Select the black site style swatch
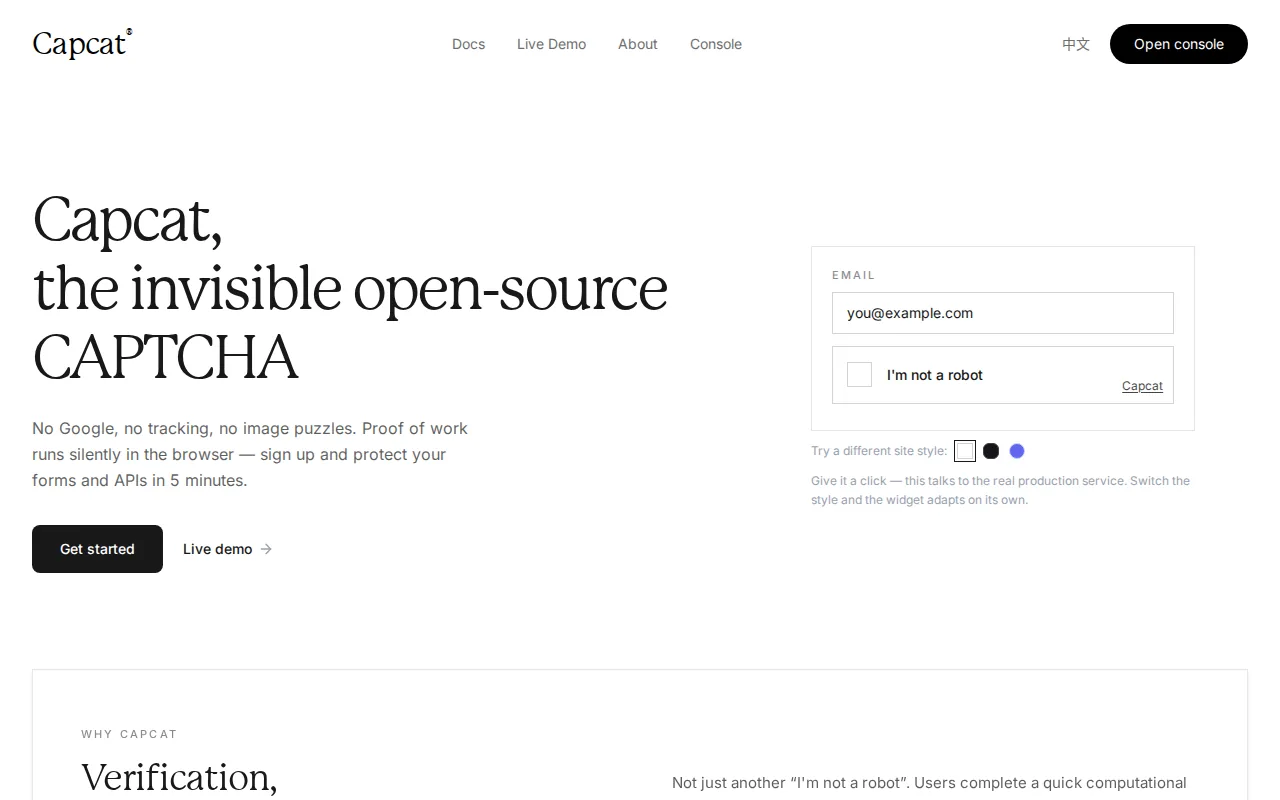Screen dimensions: 1280x800 (991, 451)
